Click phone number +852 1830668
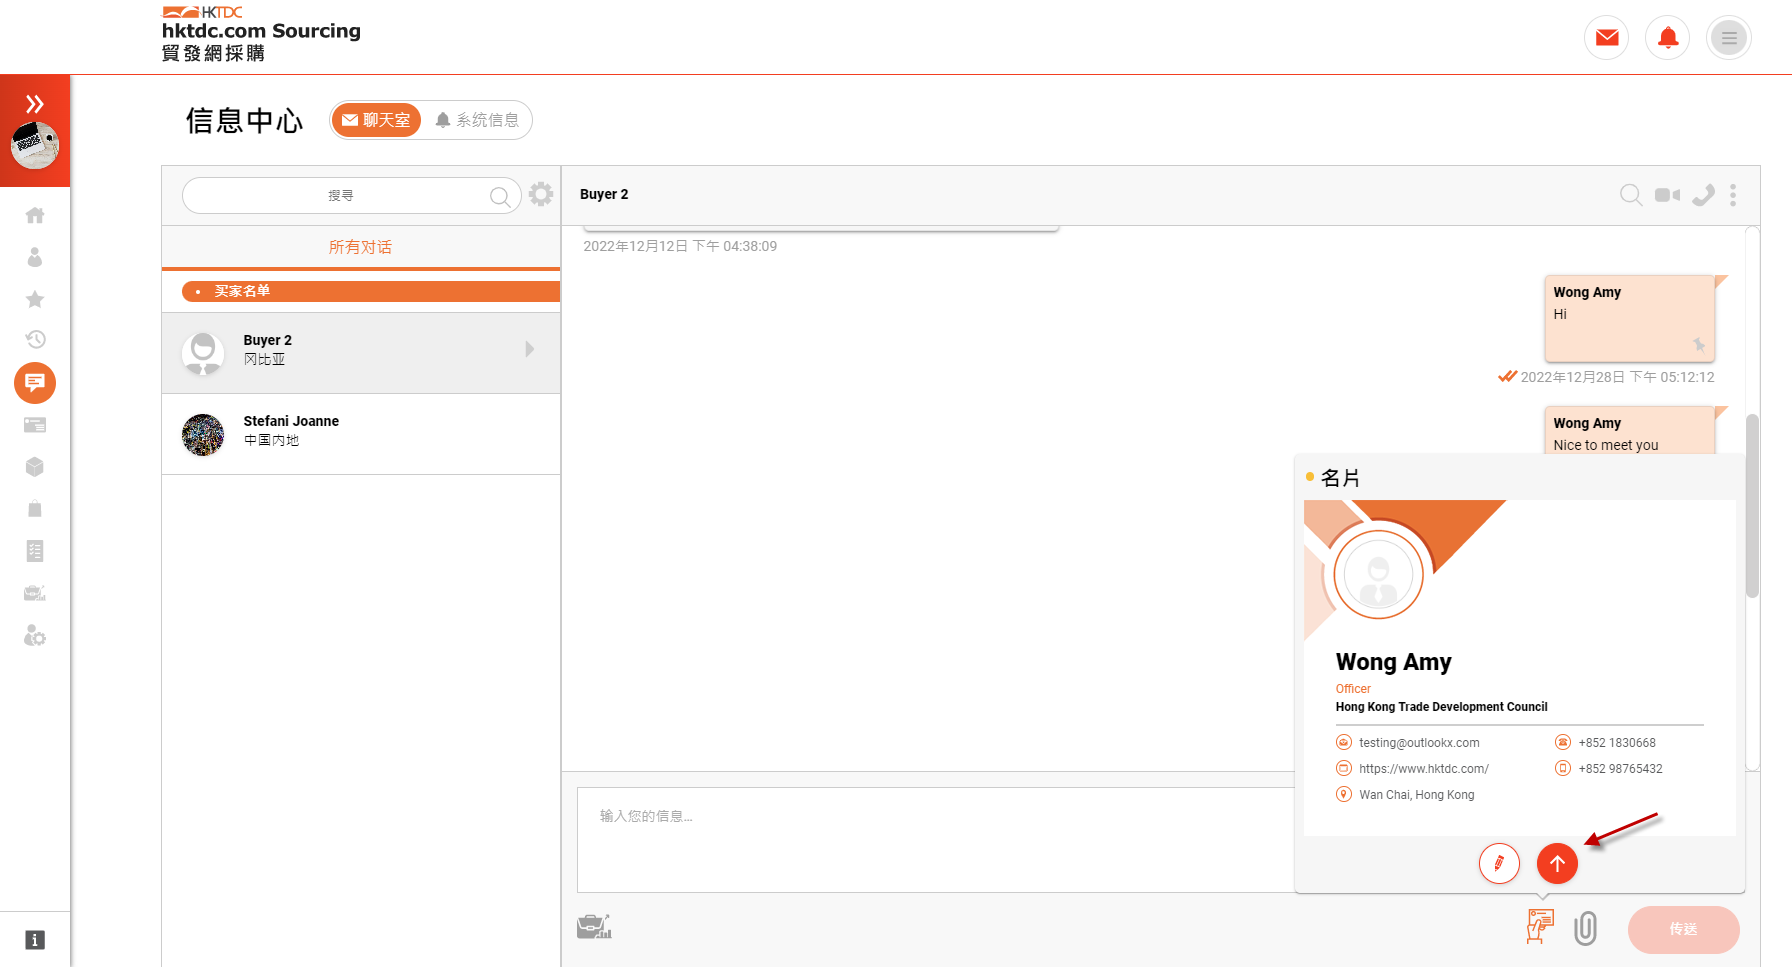Screen dimensions: 1792x967 1617,742
